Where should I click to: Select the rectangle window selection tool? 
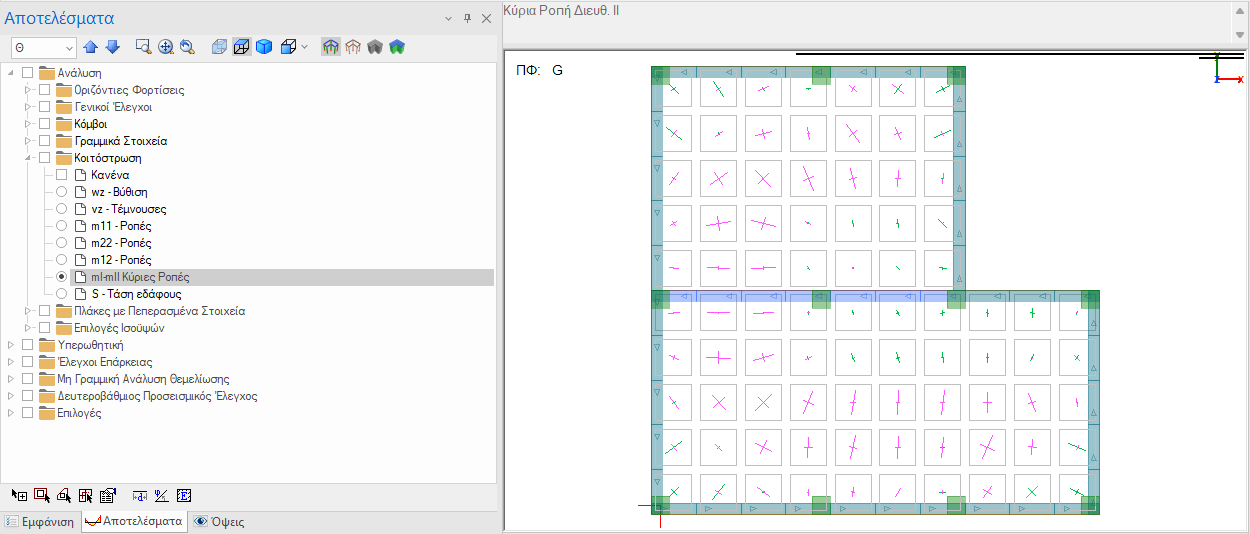pos(42,495)
